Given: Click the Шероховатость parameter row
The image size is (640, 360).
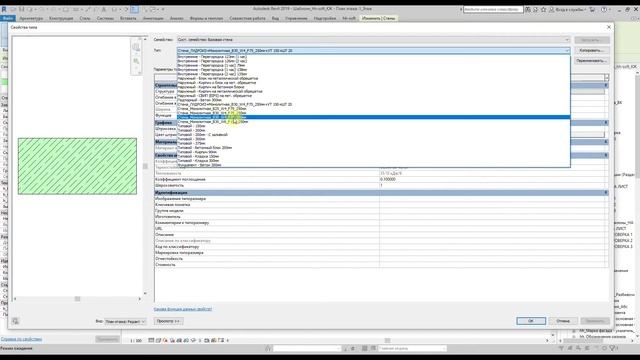Looking at the screenshot, I should point(381,185).
